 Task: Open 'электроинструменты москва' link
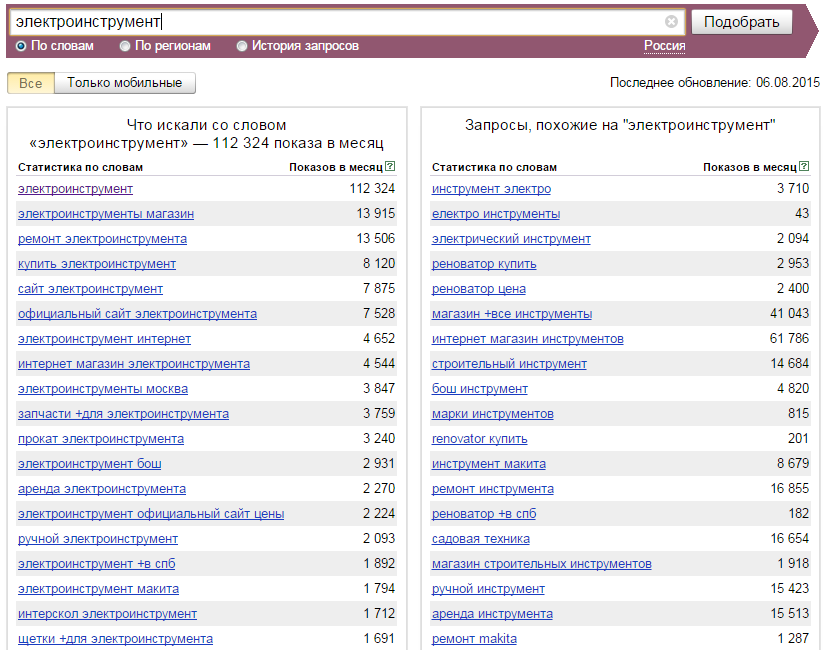(x=103, y=389)
